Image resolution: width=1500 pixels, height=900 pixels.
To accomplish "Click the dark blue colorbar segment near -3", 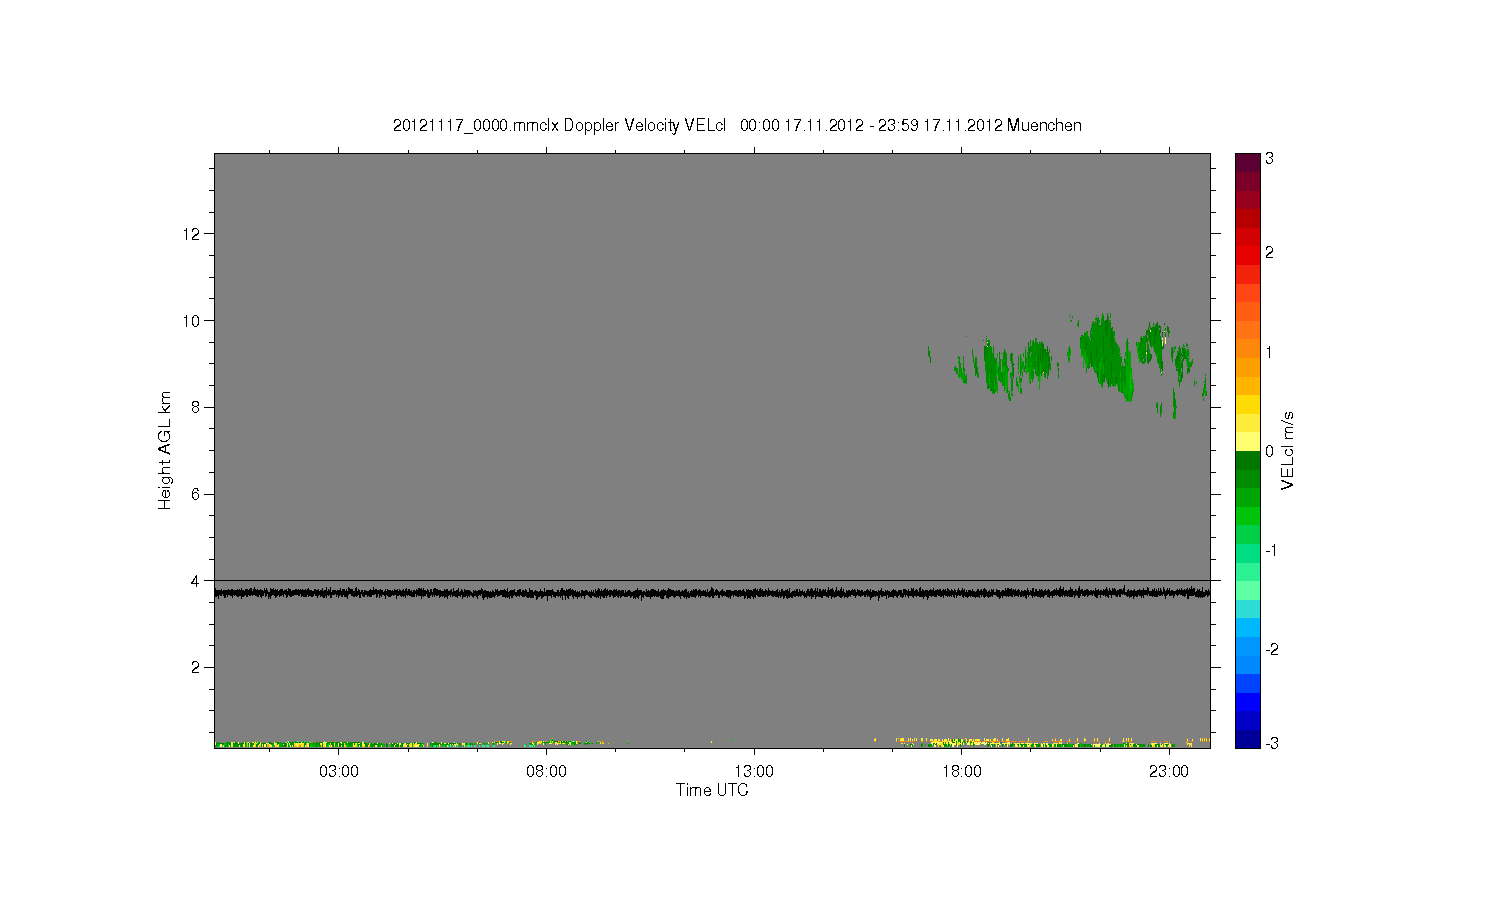I will point(1247,739).
